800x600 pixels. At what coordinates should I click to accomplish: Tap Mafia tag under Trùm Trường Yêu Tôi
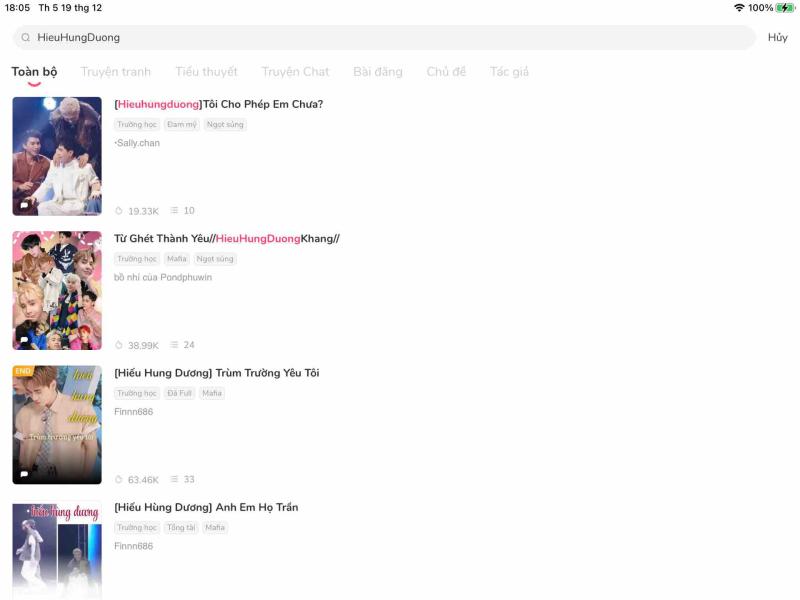(212, 393)
